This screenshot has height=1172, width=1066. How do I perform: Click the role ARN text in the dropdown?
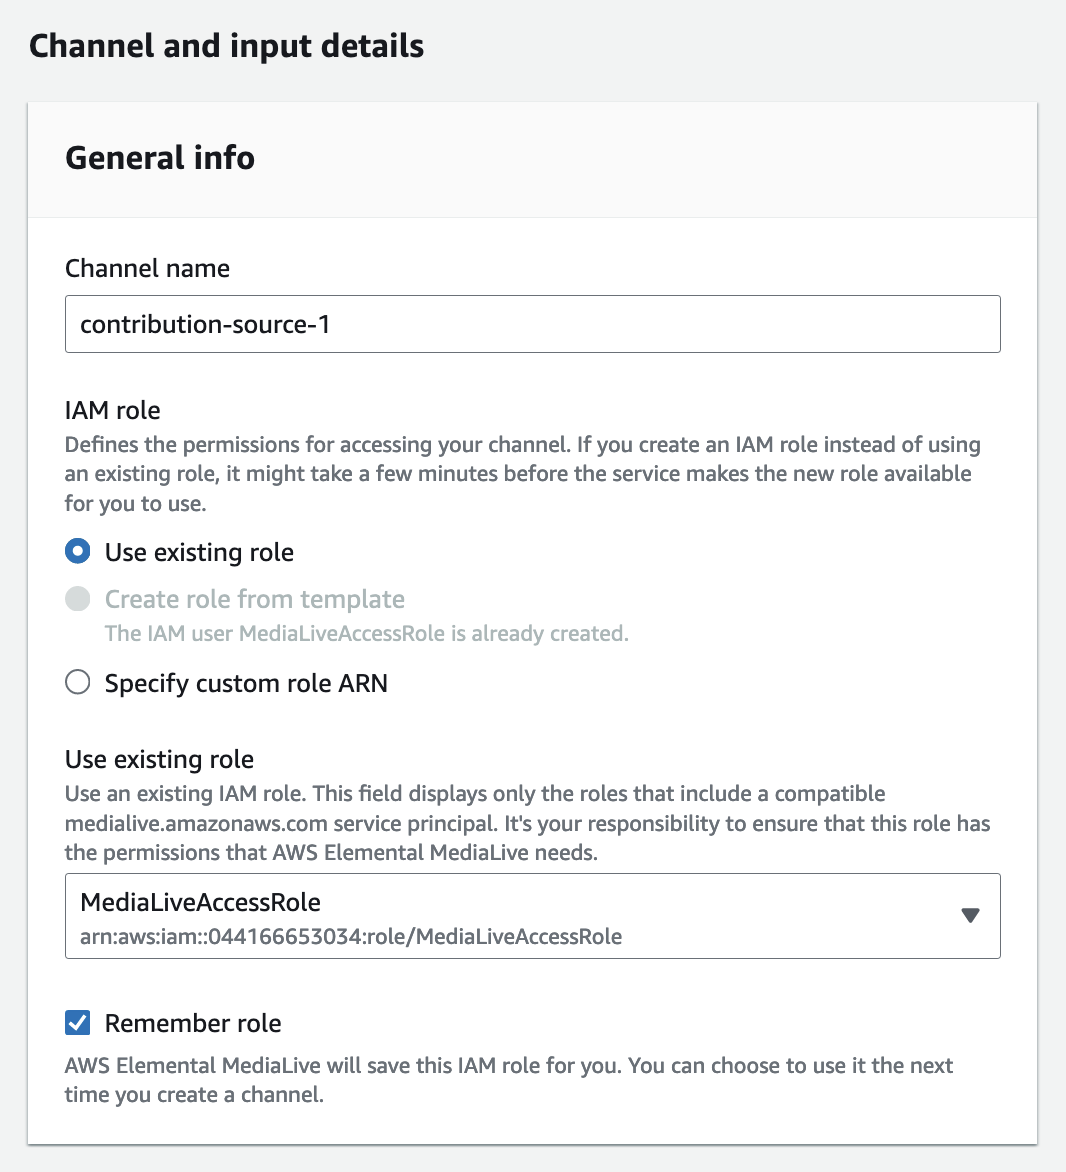click(x=351, y=937)
